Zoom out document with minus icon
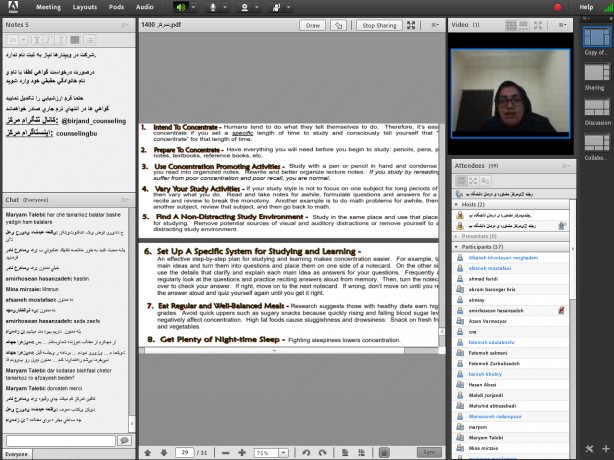The height and width of the screenshot is (460, 614). [226, 453]
